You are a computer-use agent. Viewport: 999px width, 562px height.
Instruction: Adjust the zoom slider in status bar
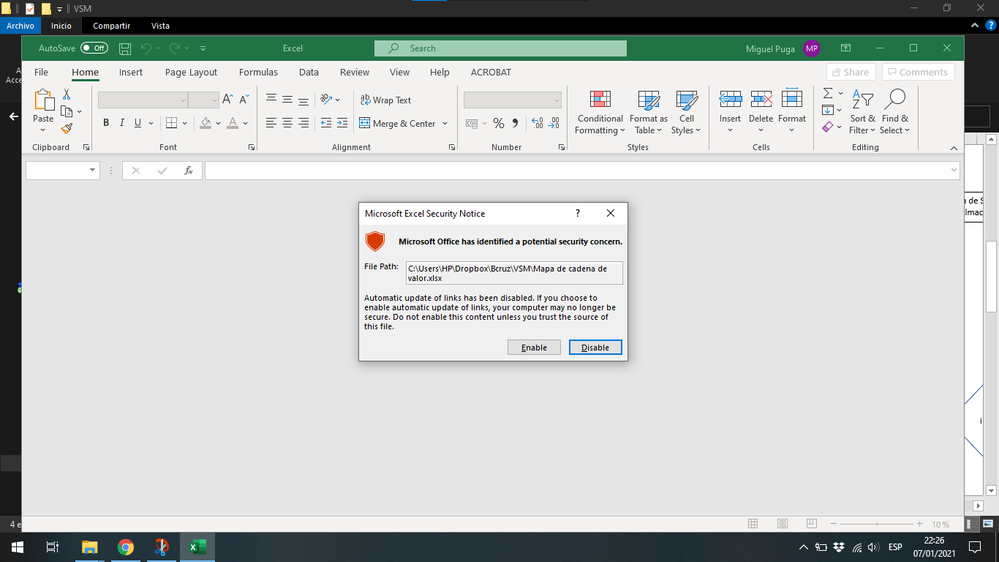(x=877, y=524)
